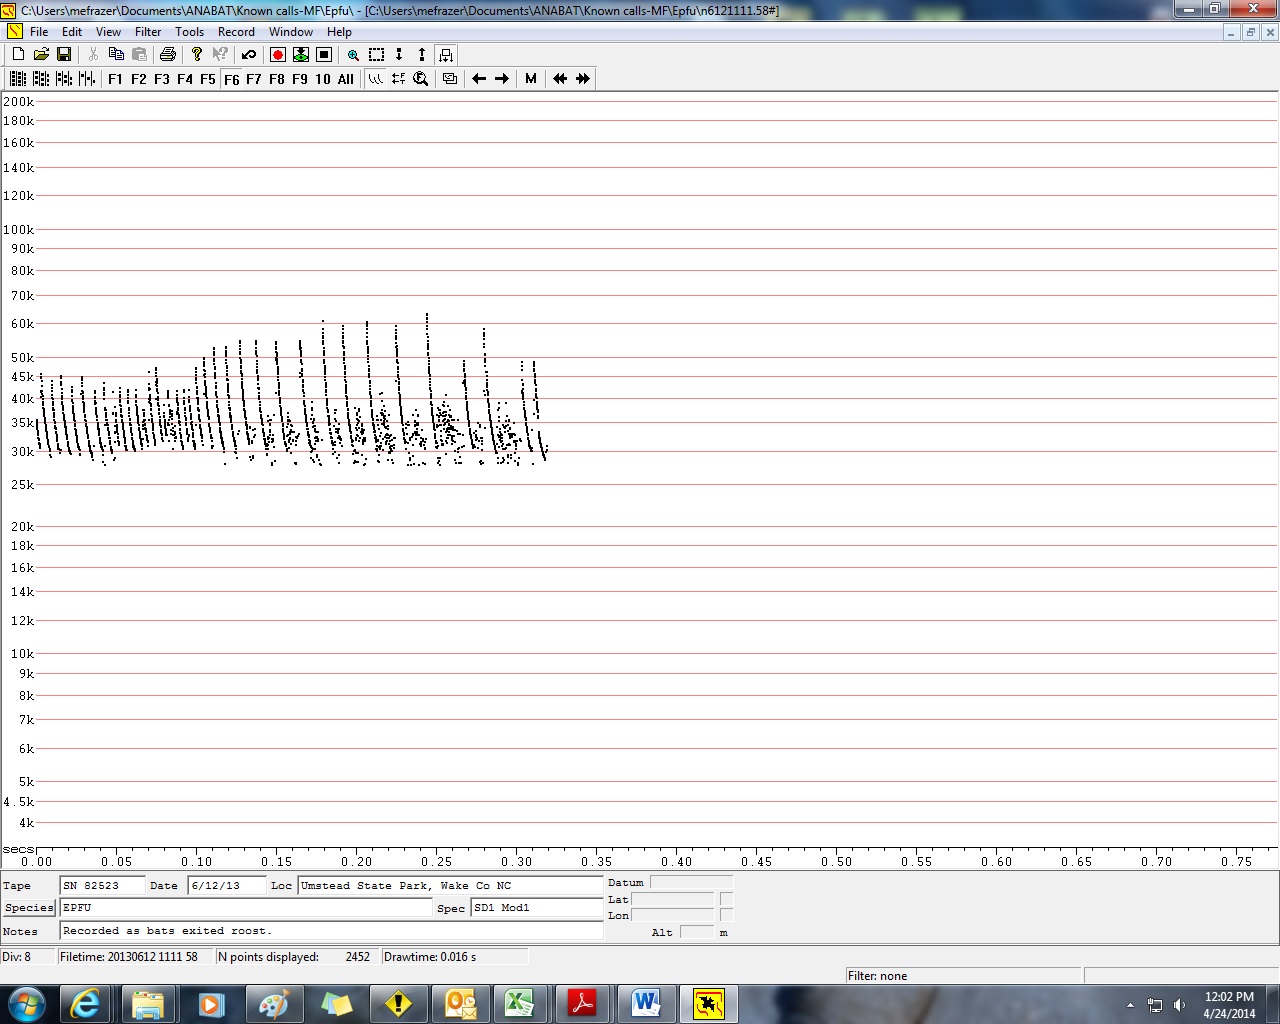Viewport: 1280px width, 1024px height.
Task: Switch time scale to F8
Action: [x=277, y=79]
